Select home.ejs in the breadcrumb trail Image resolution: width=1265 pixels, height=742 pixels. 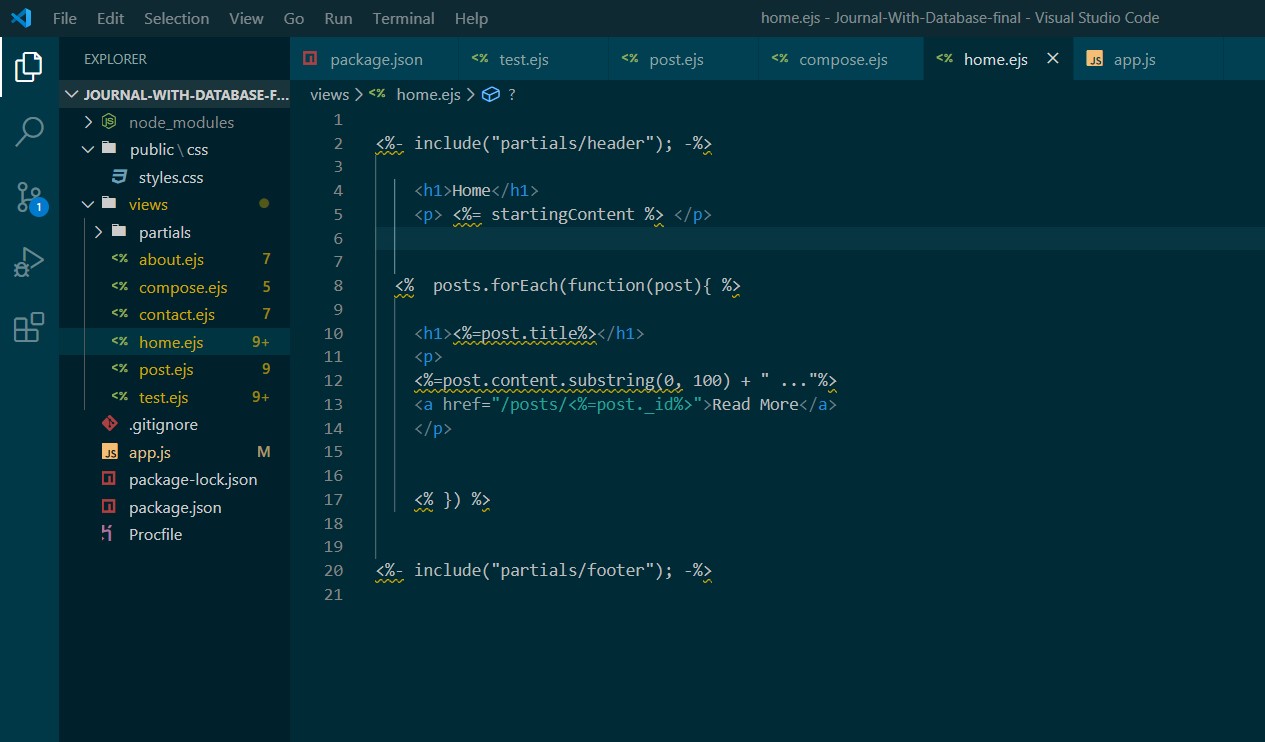click(428, 94)
